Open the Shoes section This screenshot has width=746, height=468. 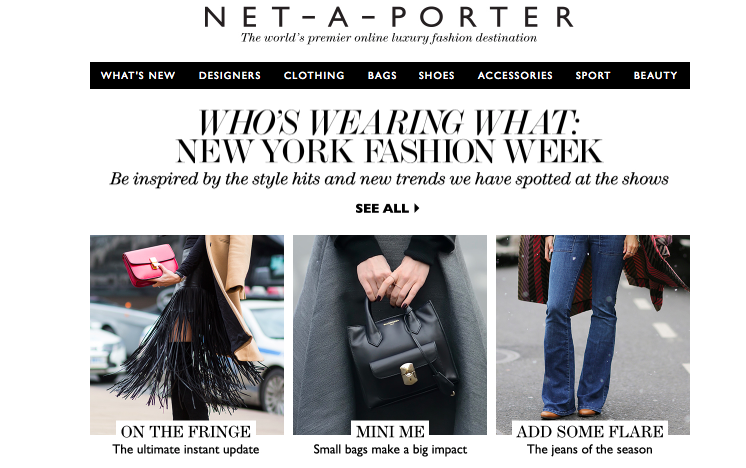click(436, 76)
